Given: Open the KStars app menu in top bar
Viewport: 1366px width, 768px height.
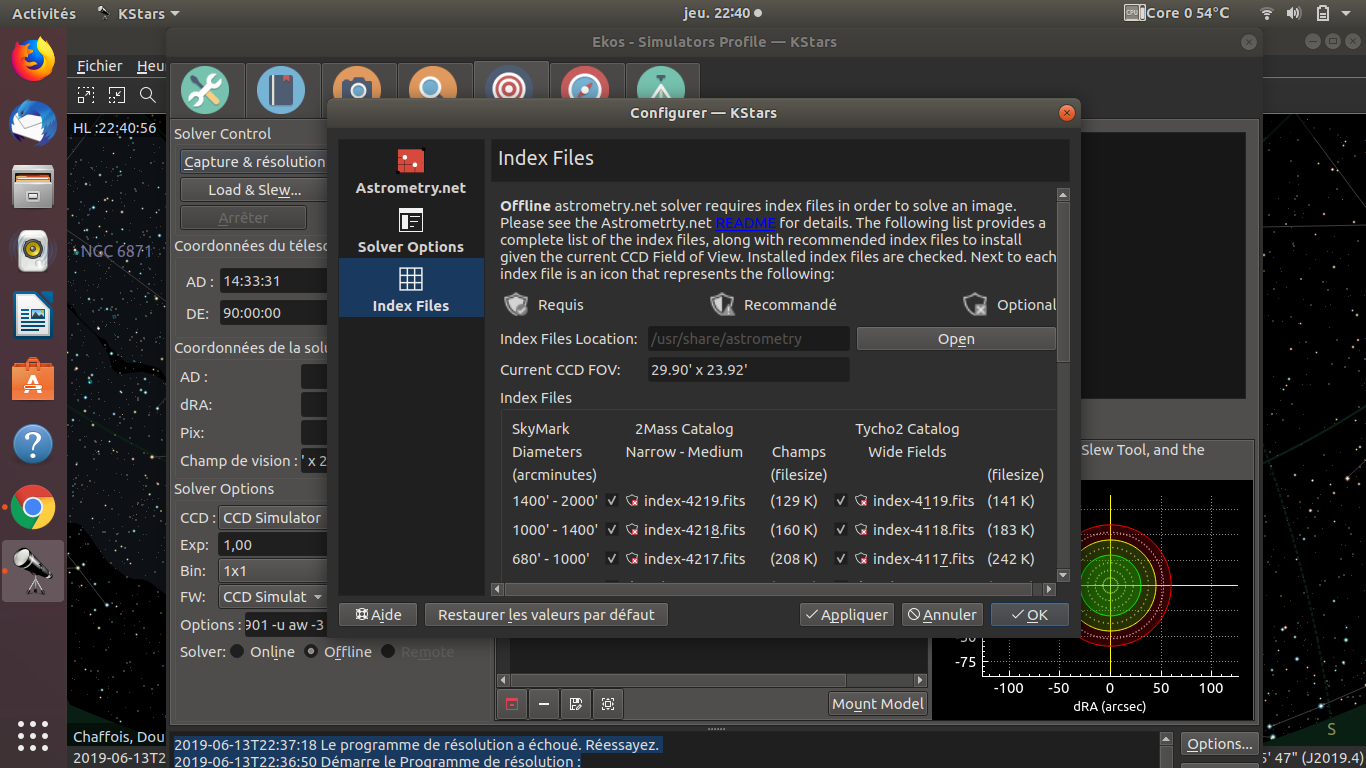Looking at the screenshot, I should [x=138, y=14].
